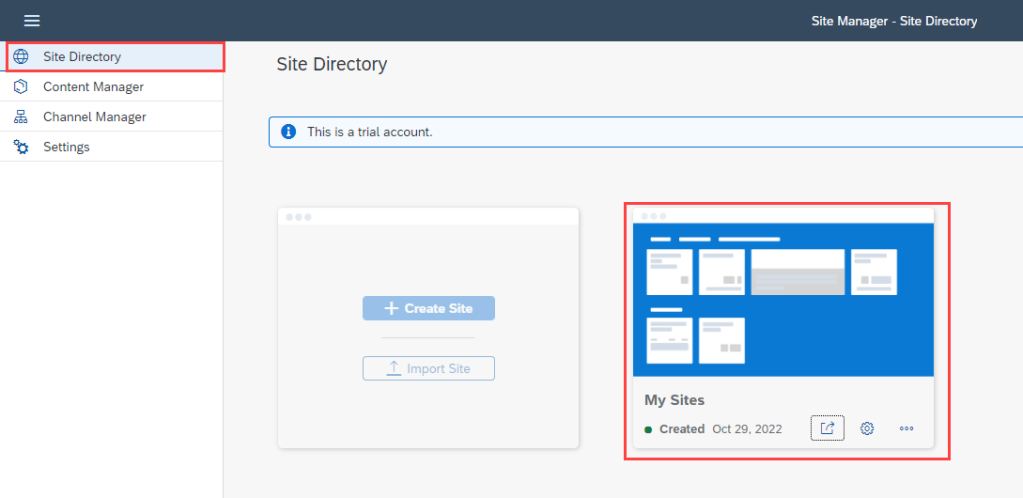Click the My Sites card title

coord(674,400)
